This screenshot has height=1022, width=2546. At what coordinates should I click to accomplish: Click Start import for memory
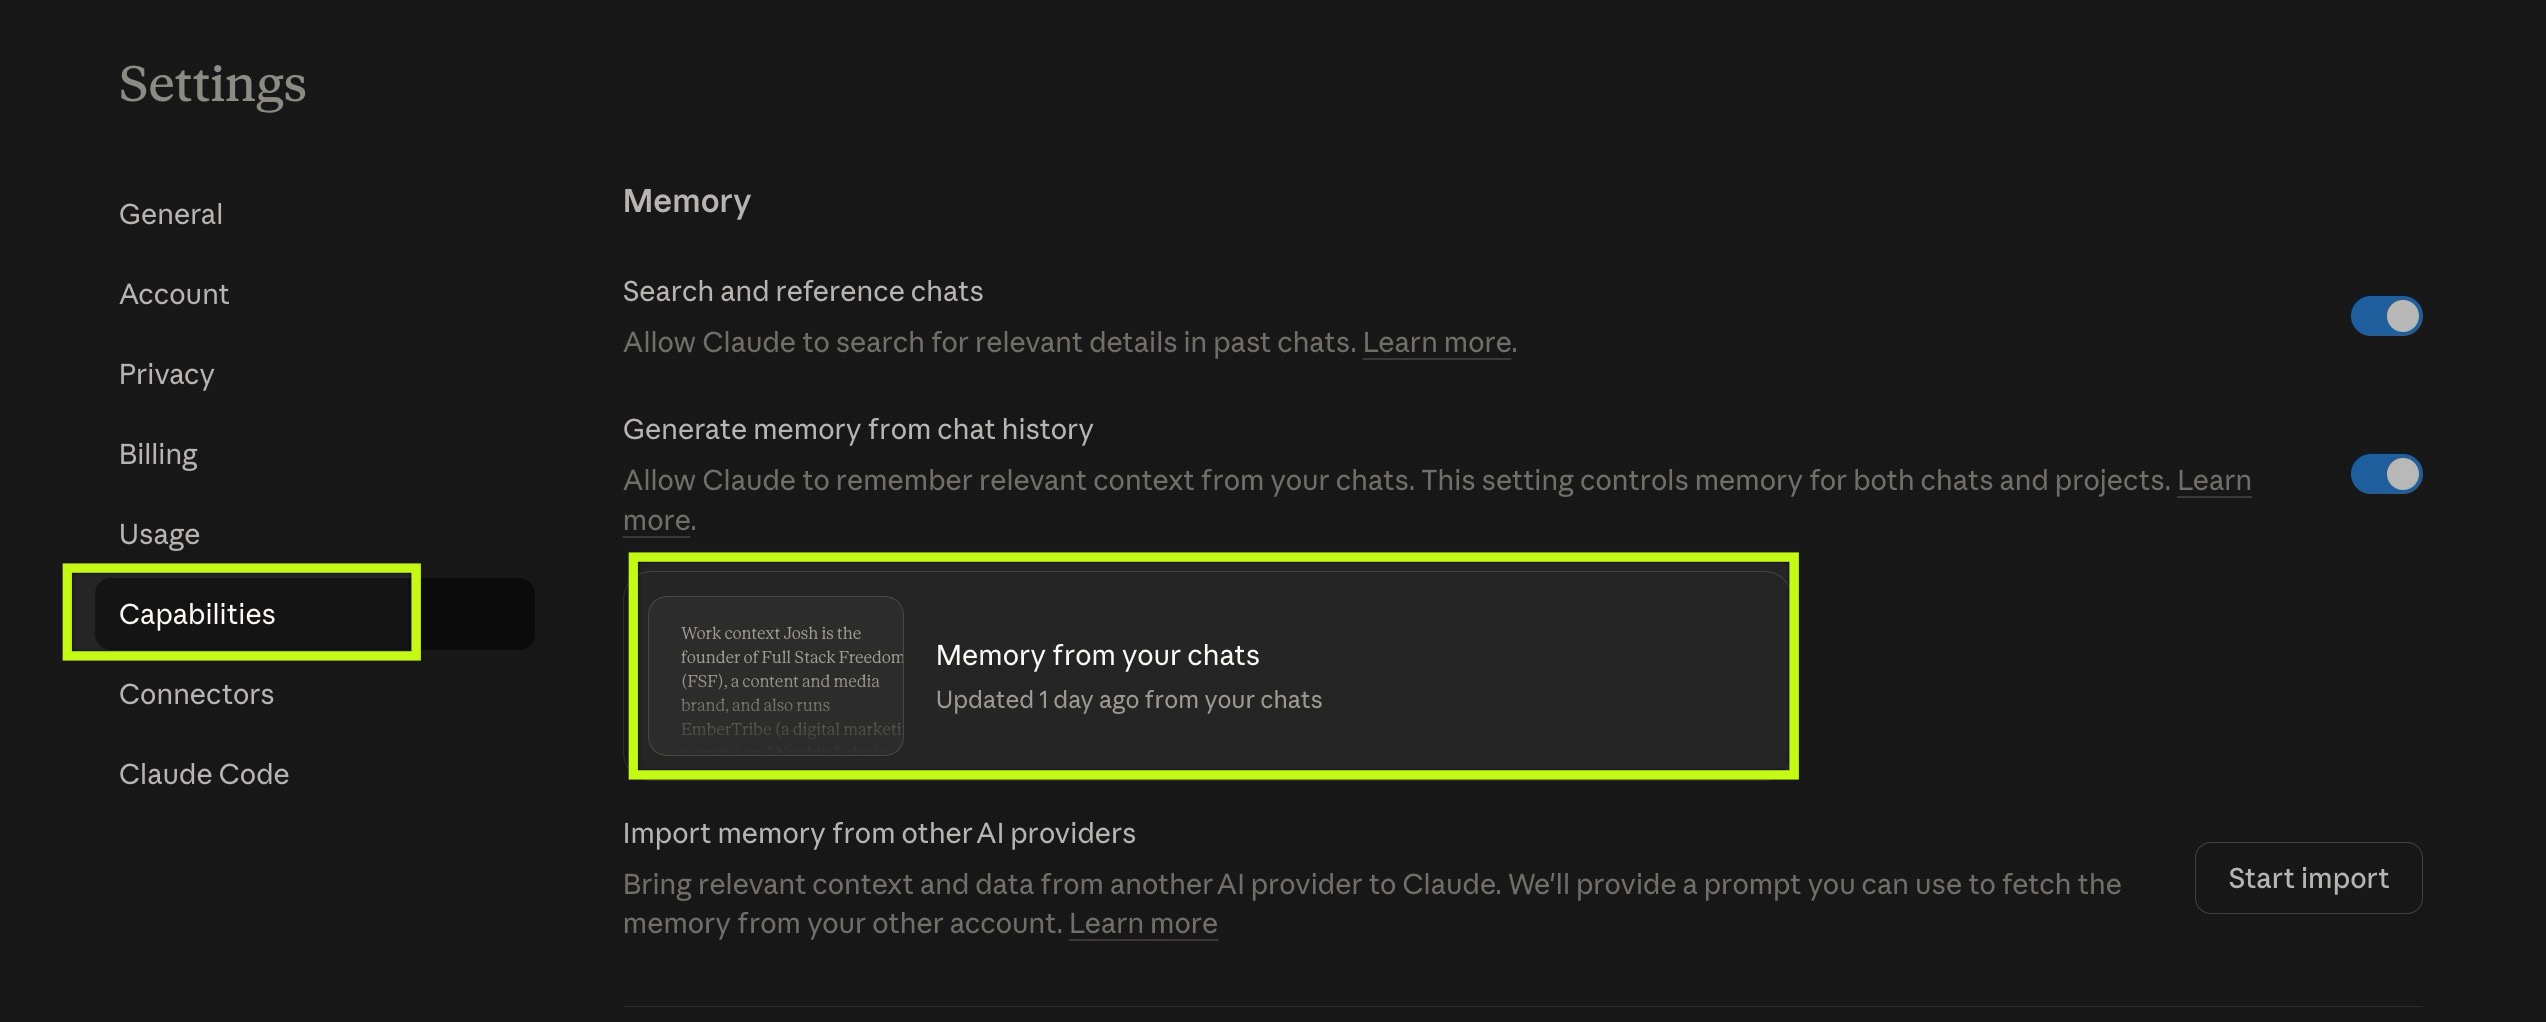tap(2308, 878)
